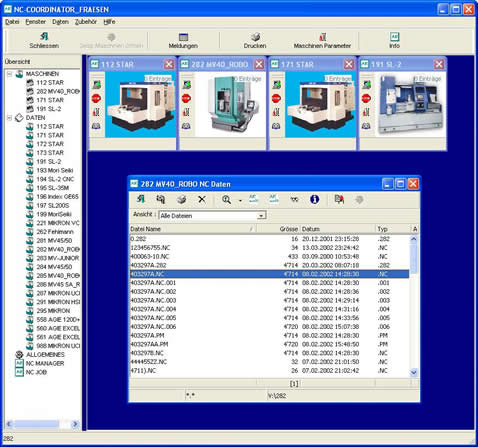Image resolution: width=478 pixels, height=447 pixels.
Task: Click the file list scrollbar up arrow
Action: tap(414, 239)
